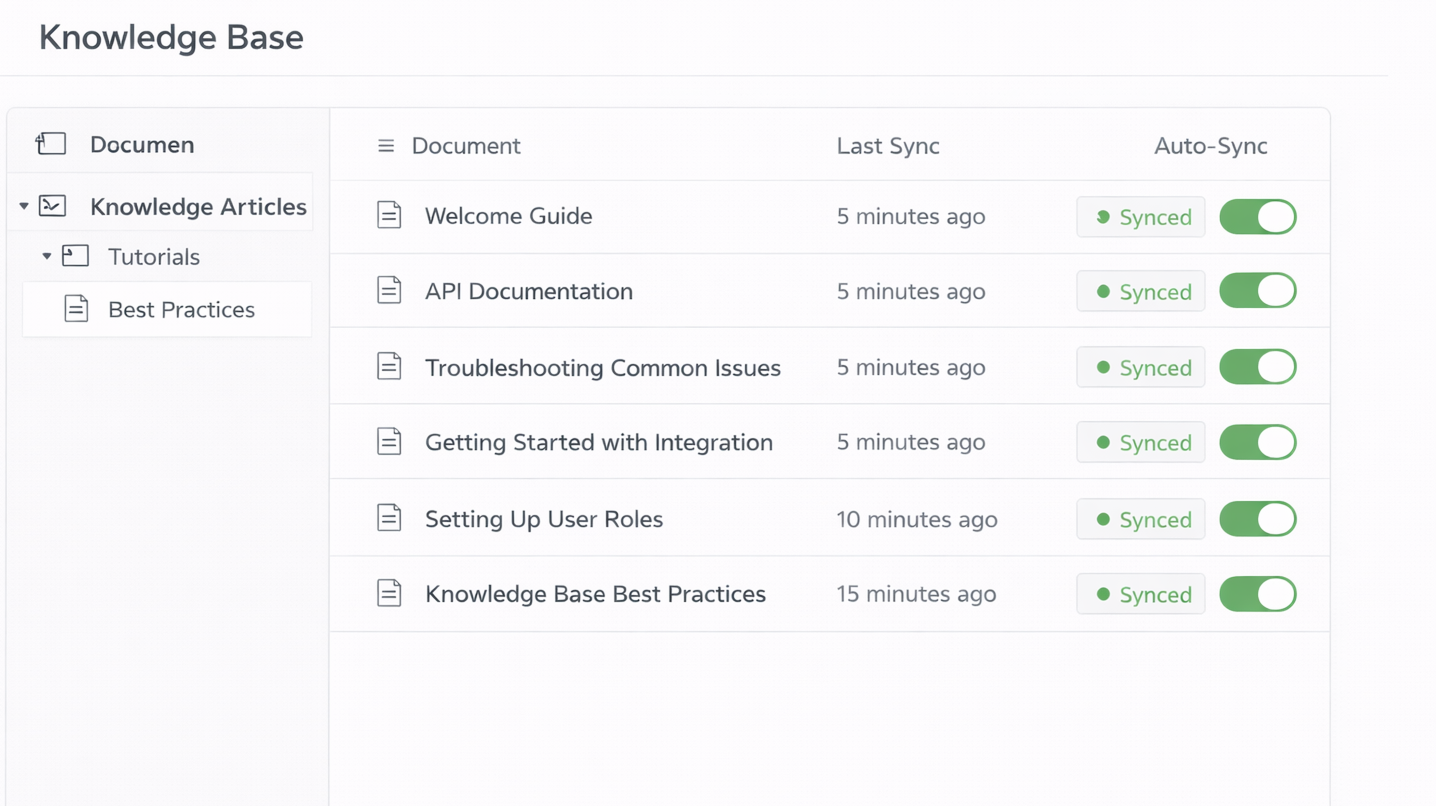Select the Best Practices item in sidebar

click(x=182, y=309)
